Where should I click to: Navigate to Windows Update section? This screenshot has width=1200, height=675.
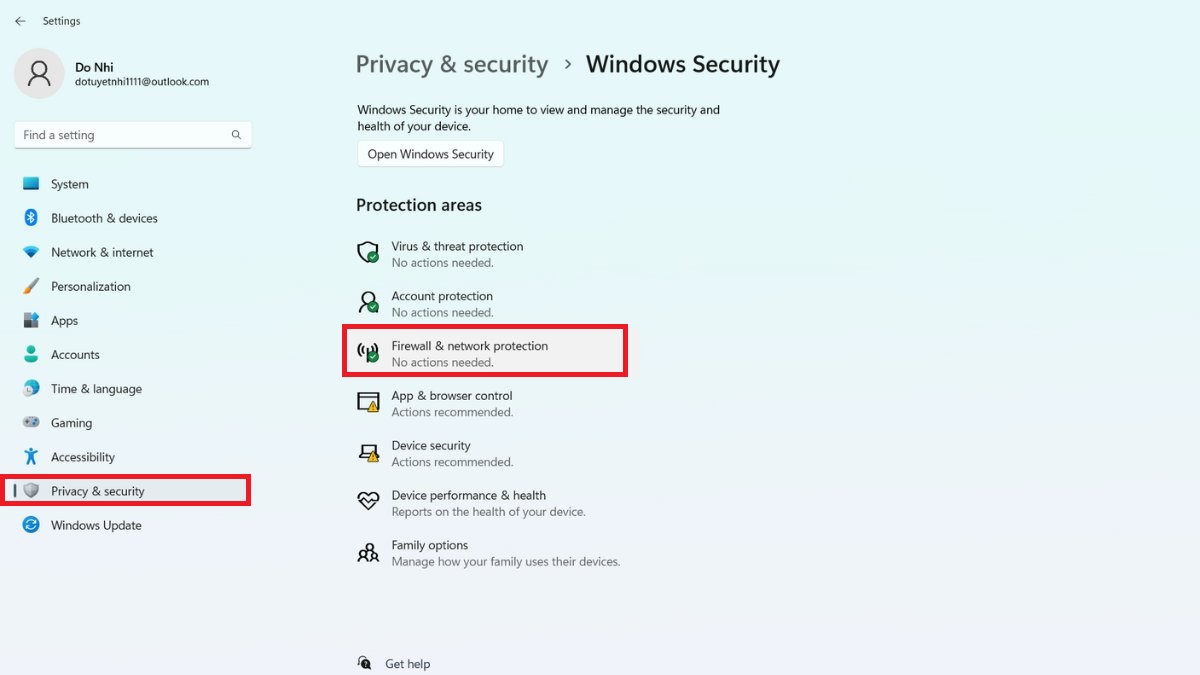[96, 525]
